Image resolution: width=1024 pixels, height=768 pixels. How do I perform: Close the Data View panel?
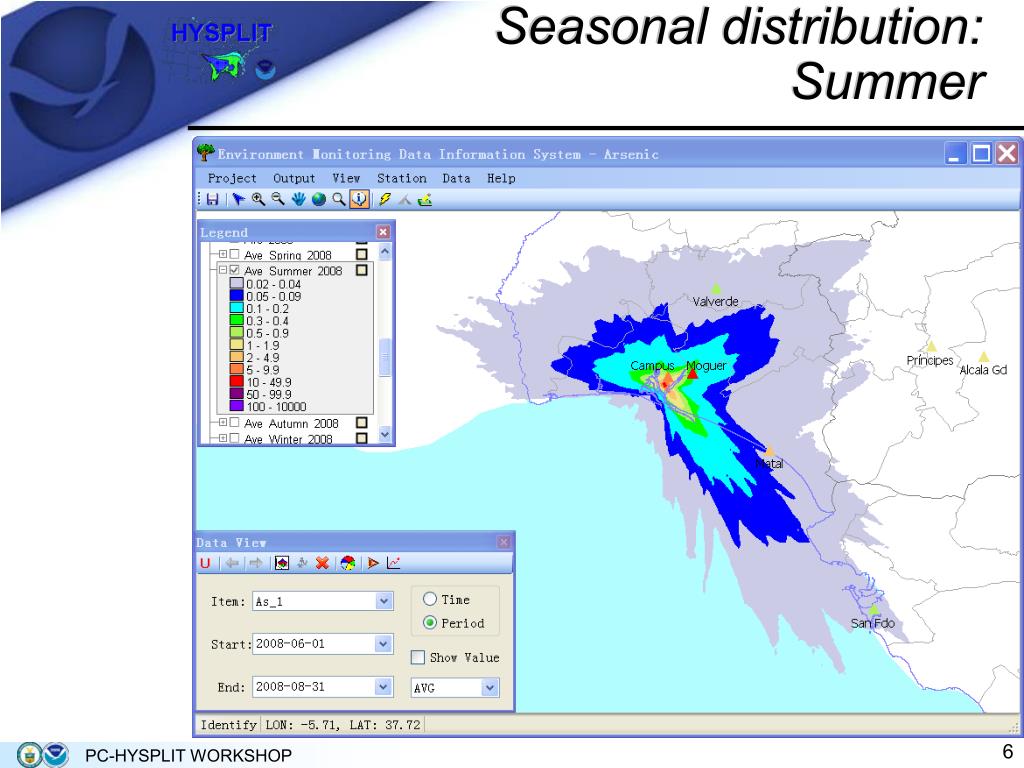504,542
